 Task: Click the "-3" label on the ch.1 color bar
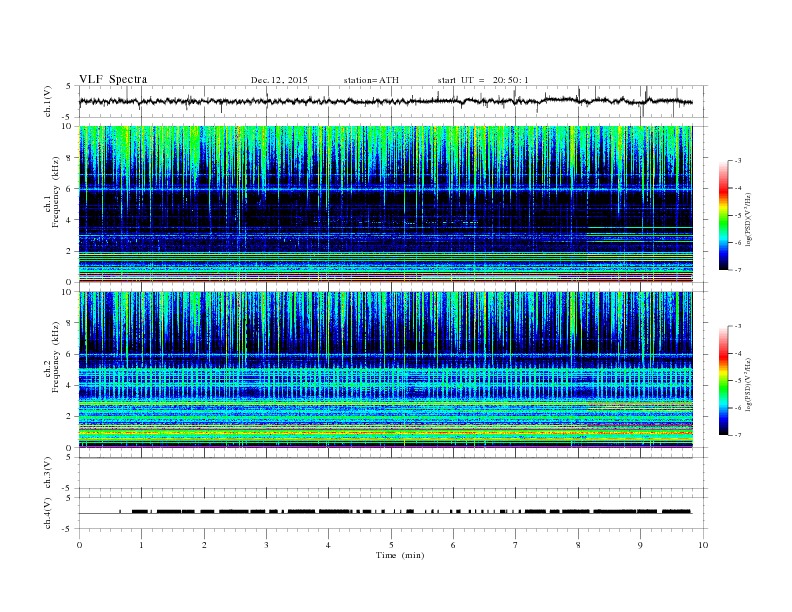pos(738,161)
